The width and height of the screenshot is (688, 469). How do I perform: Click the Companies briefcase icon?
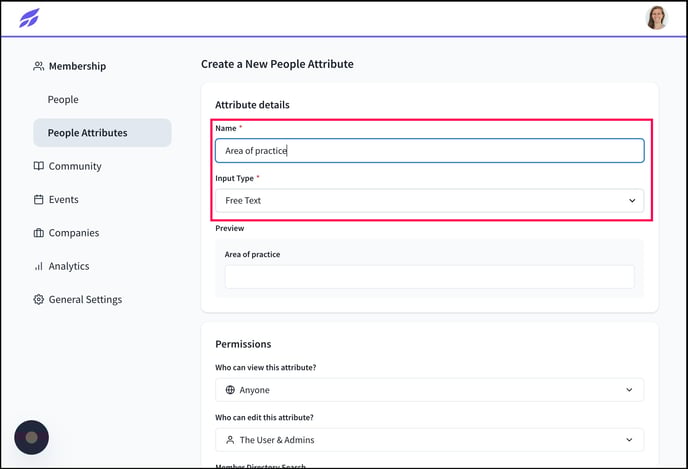39,233
